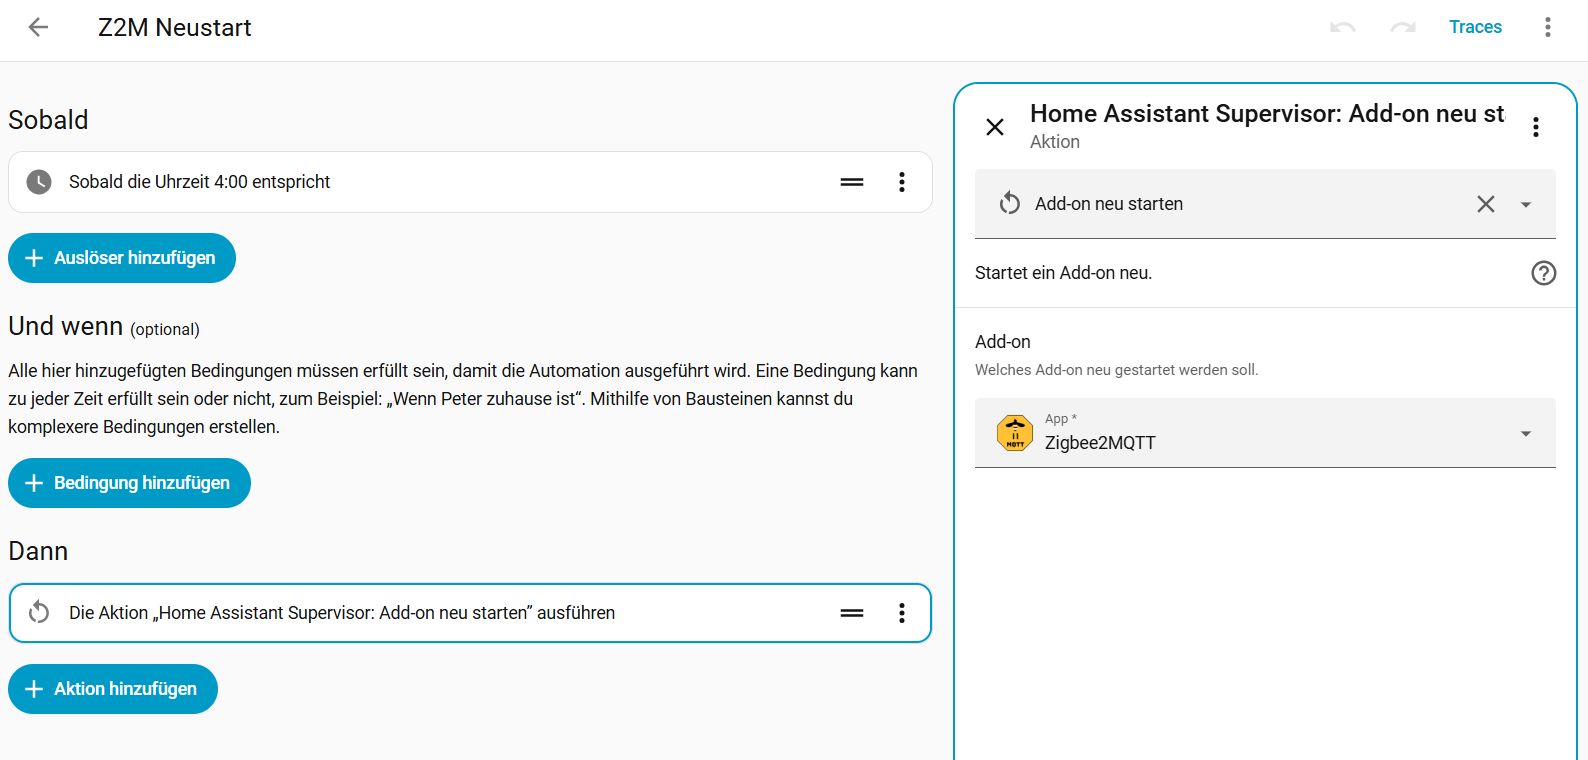
Task: Click the text 'Startet ein Add-on neu.'
Action: coord(1064,273)
